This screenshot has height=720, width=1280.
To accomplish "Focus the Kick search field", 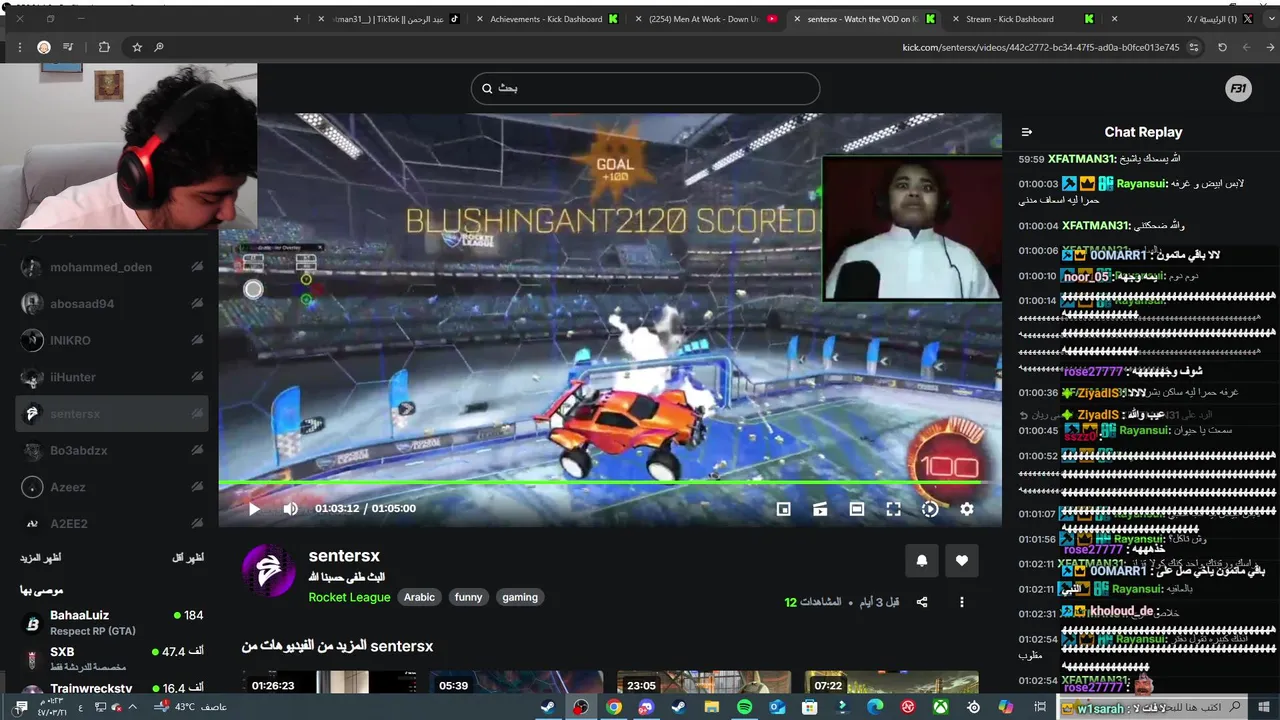I will point(645,88).
